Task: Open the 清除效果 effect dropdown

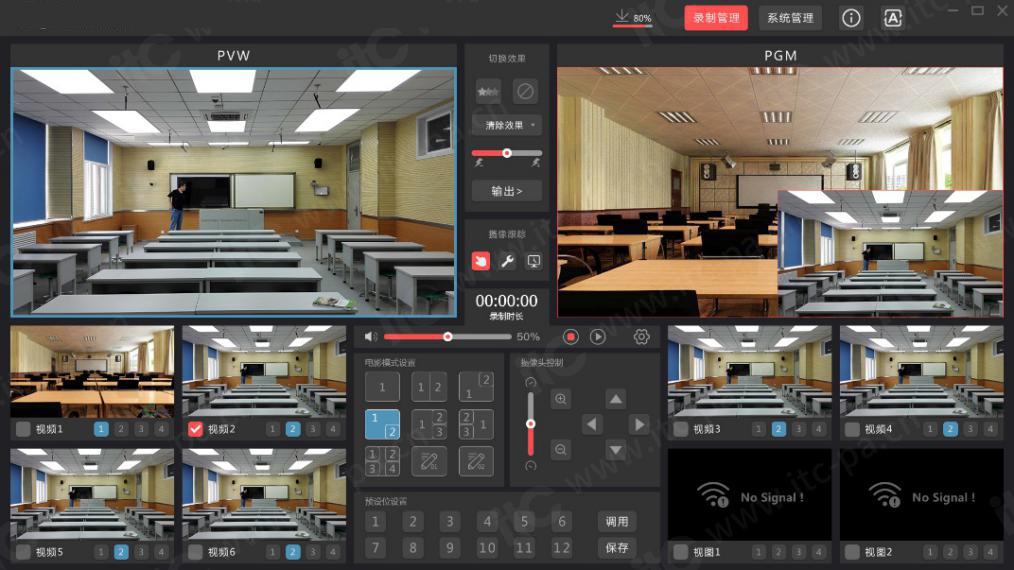Action: [x=506, y=125]
